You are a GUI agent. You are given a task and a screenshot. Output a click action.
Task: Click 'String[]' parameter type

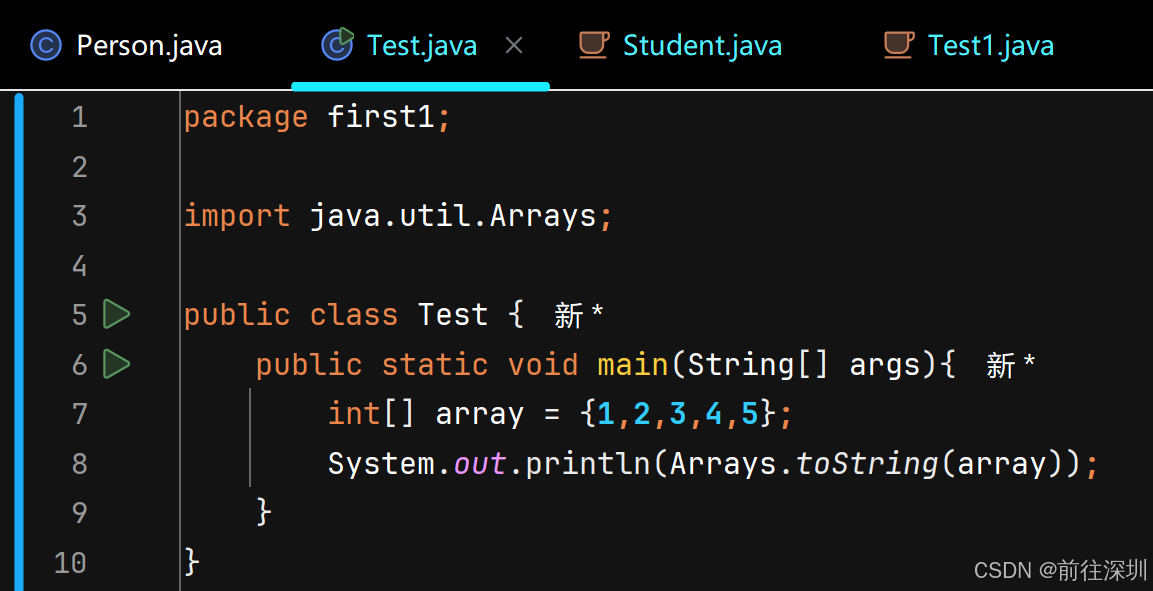758,365
